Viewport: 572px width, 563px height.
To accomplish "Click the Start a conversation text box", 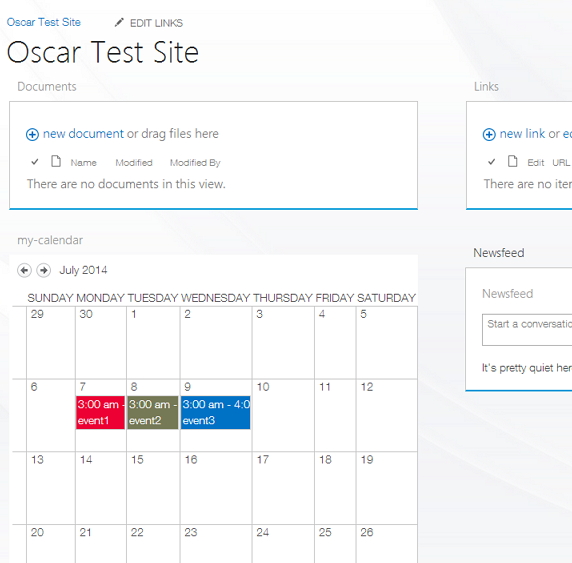I will (527, 330).
